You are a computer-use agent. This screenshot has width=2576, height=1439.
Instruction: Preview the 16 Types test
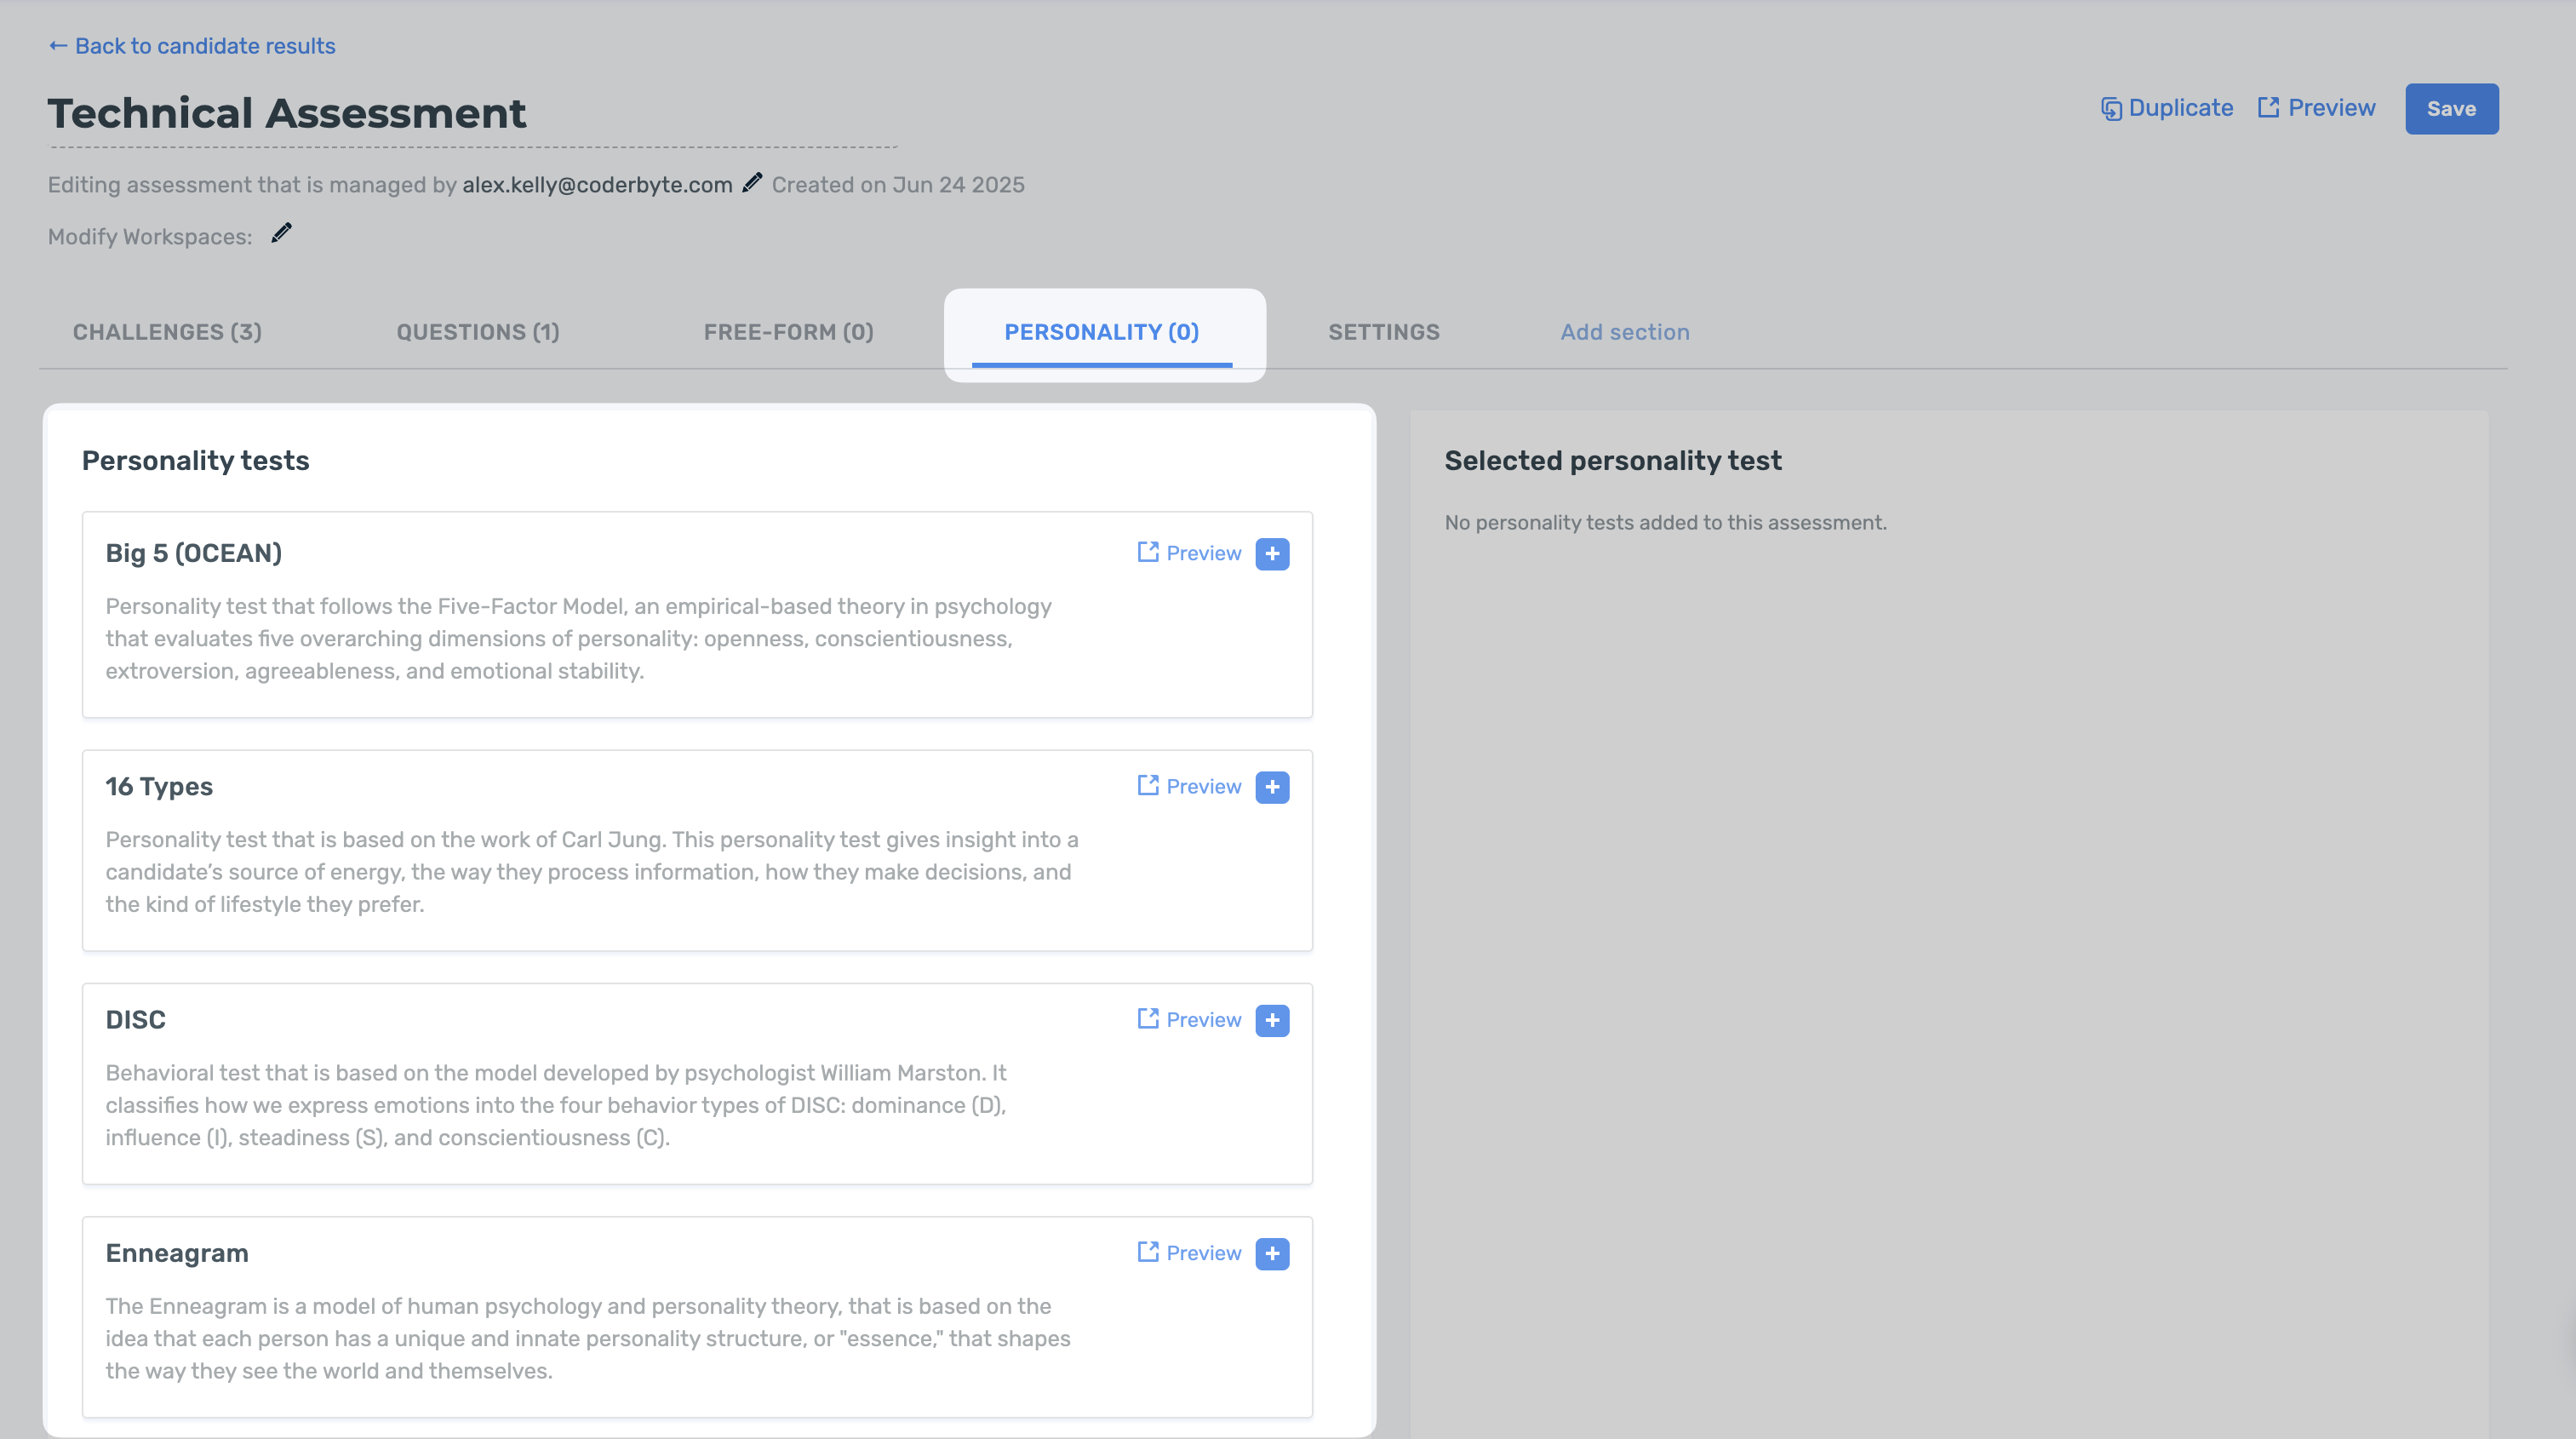1189,786
